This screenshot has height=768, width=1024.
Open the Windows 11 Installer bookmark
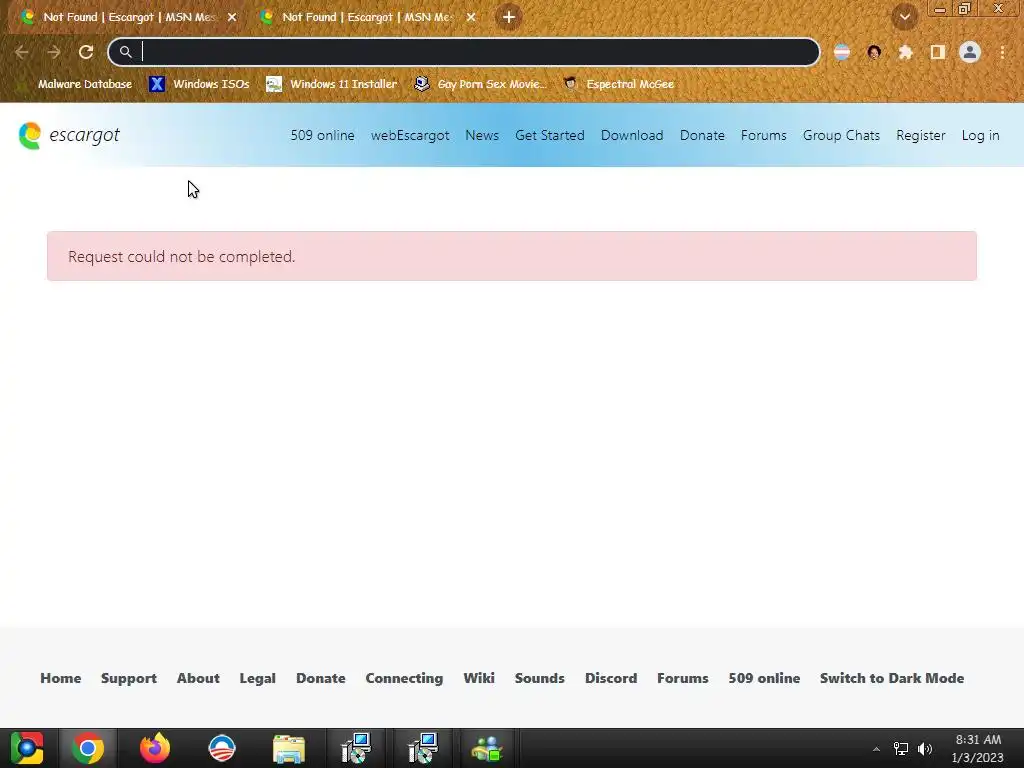coord(332,84)
